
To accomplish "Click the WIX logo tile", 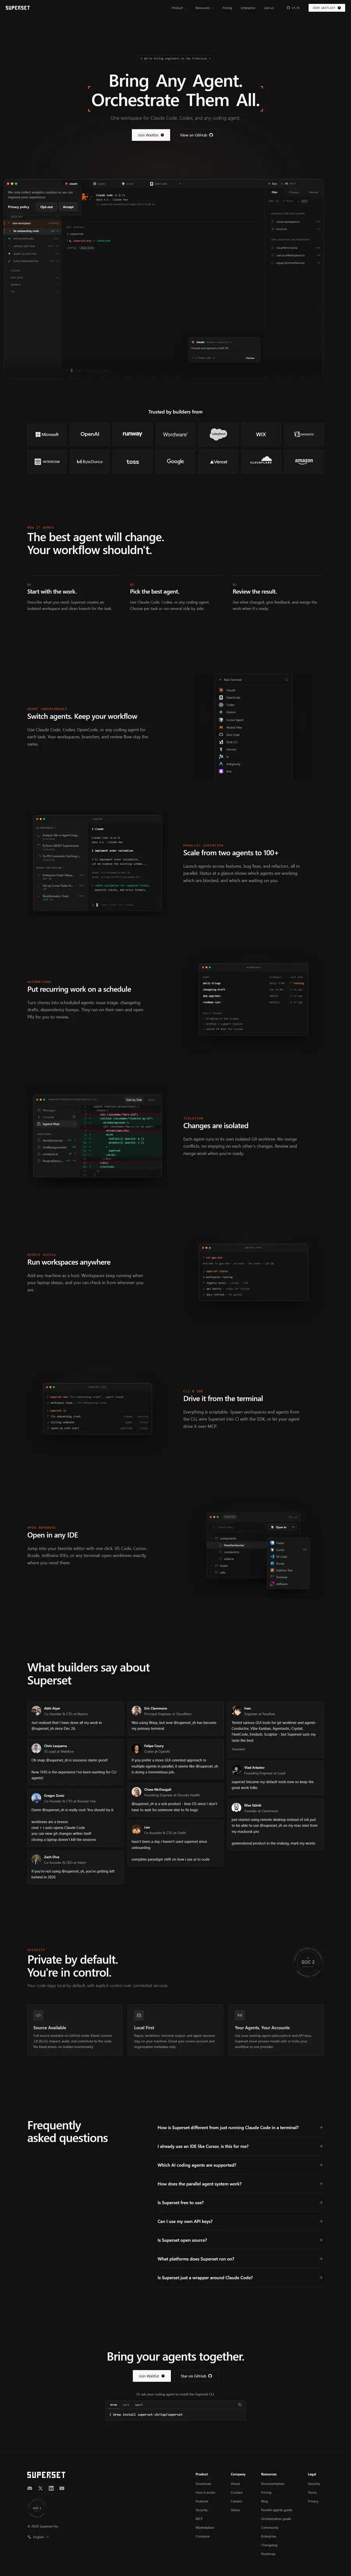I will tap(261, 434).
